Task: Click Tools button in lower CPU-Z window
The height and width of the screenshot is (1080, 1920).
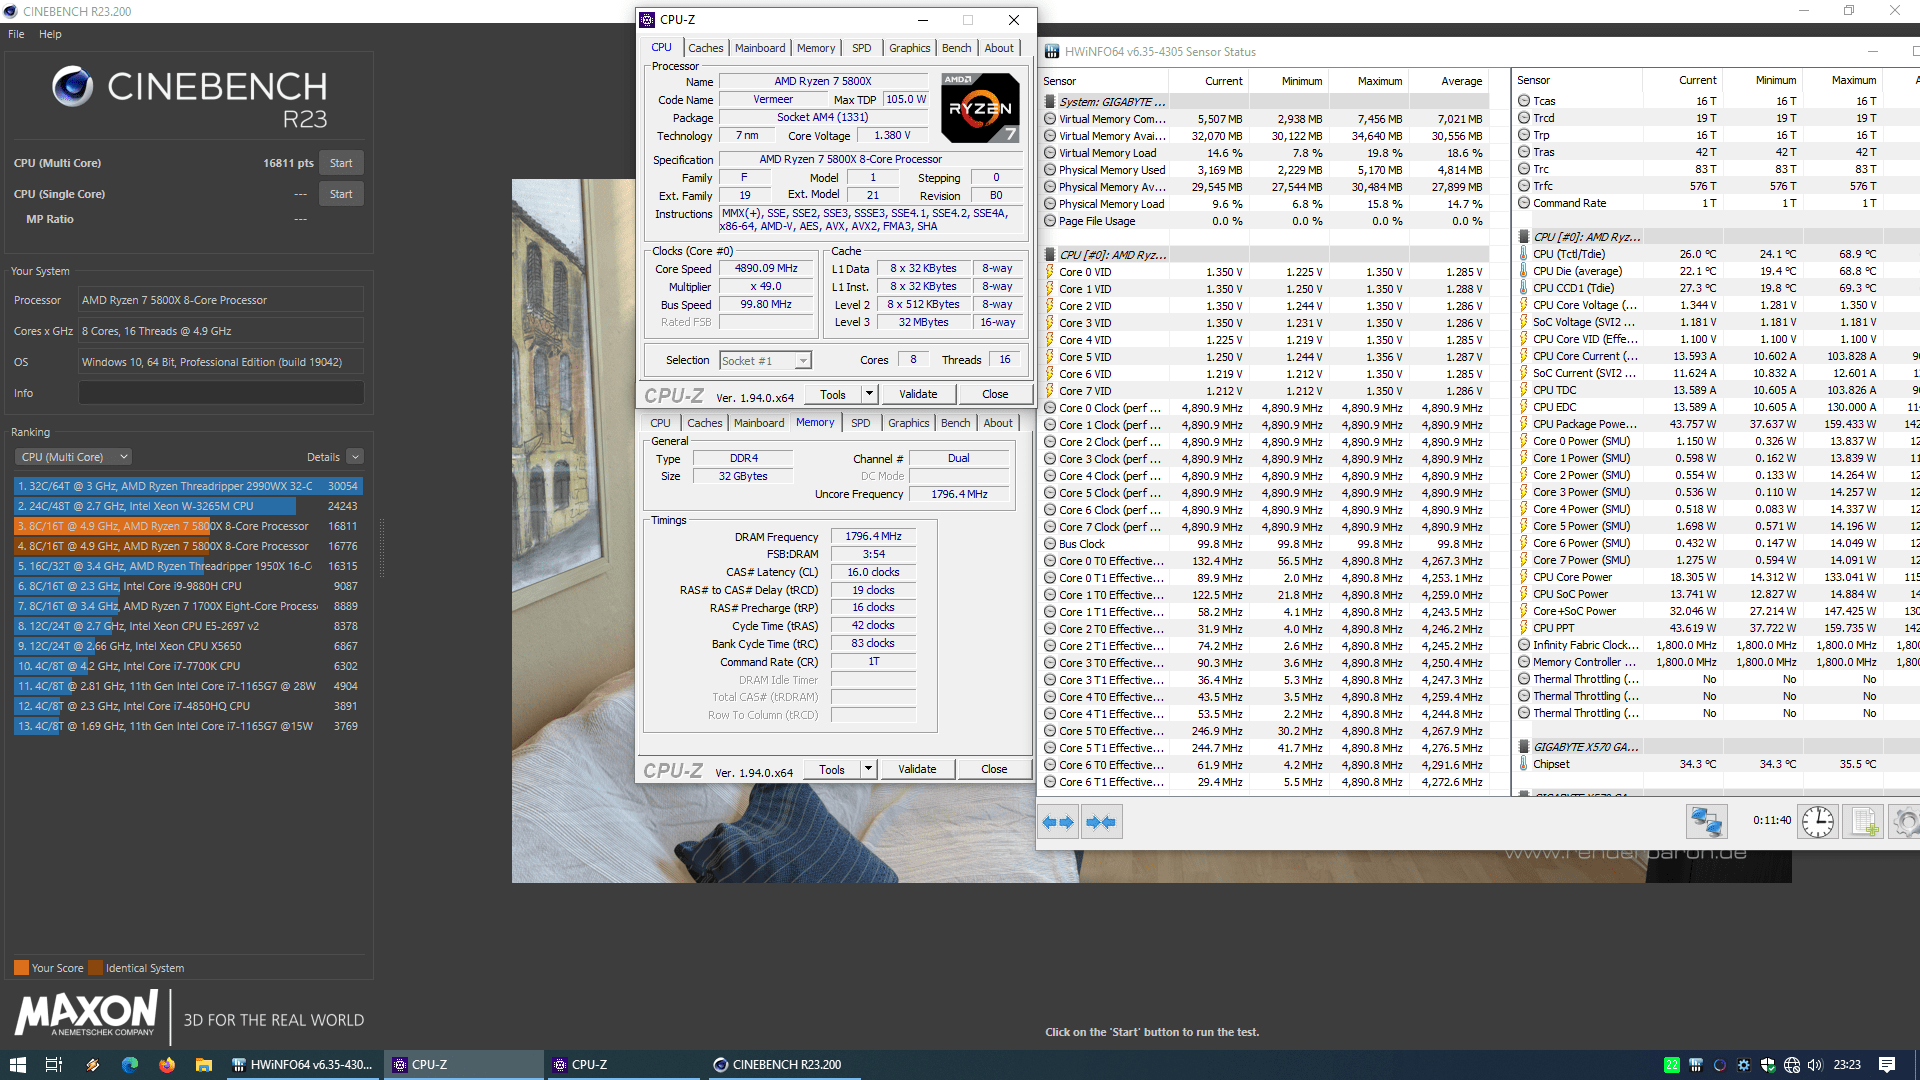Action: pos(832,769)
